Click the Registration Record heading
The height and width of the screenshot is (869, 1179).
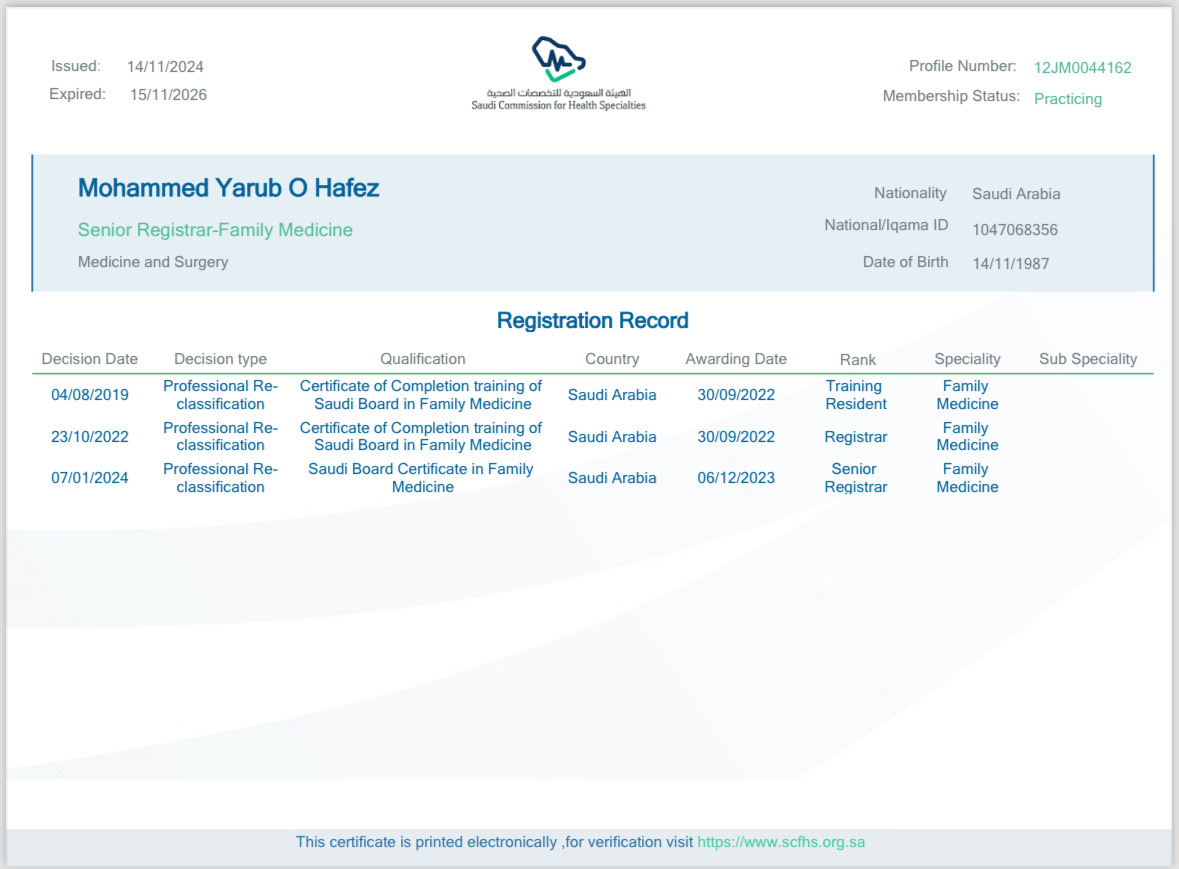592,321
